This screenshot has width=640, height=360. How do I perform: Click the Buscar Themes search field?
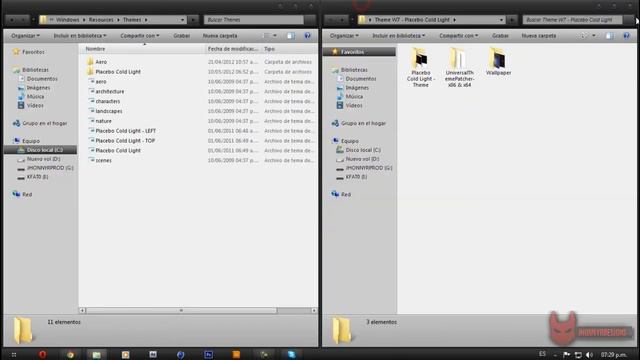(x=254, y=20)
